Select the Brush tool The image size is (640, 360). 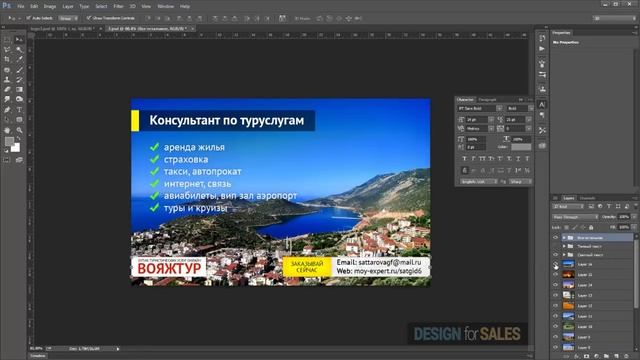click(19, 70)
